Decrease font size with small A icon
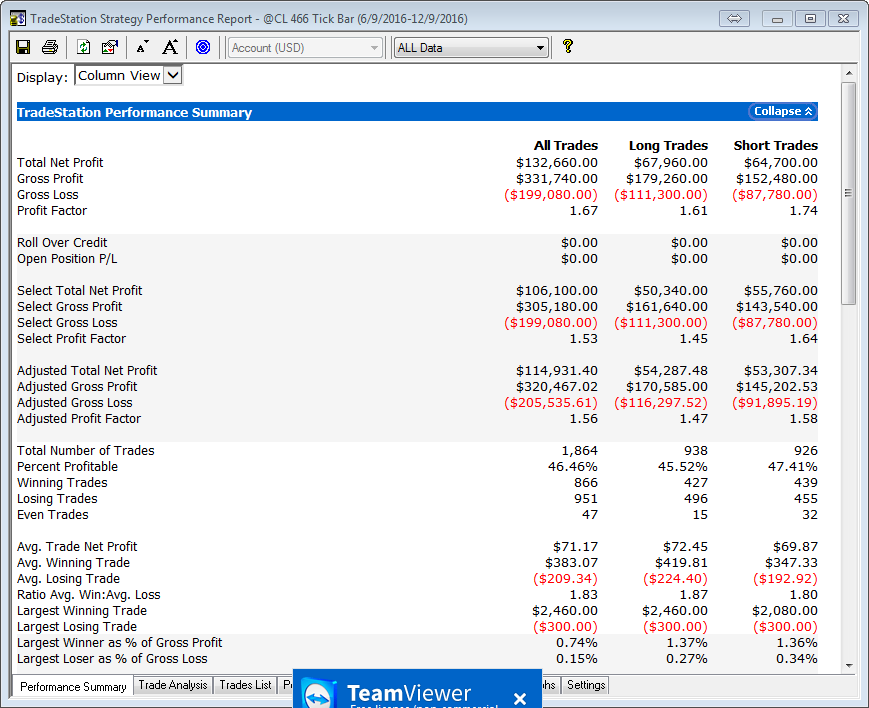The image size is (869, 708). point(142,47)
